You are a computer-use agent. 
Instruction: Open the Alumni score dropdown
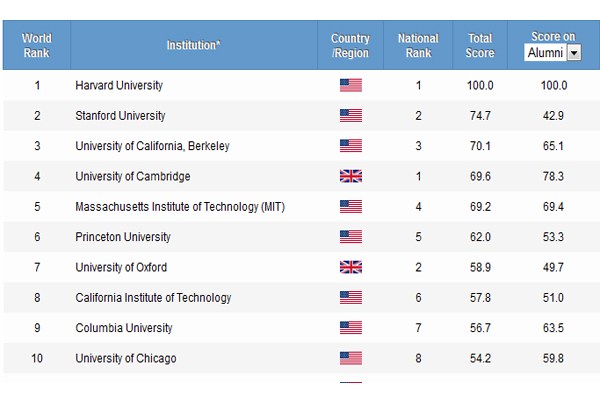pos(553,53)
